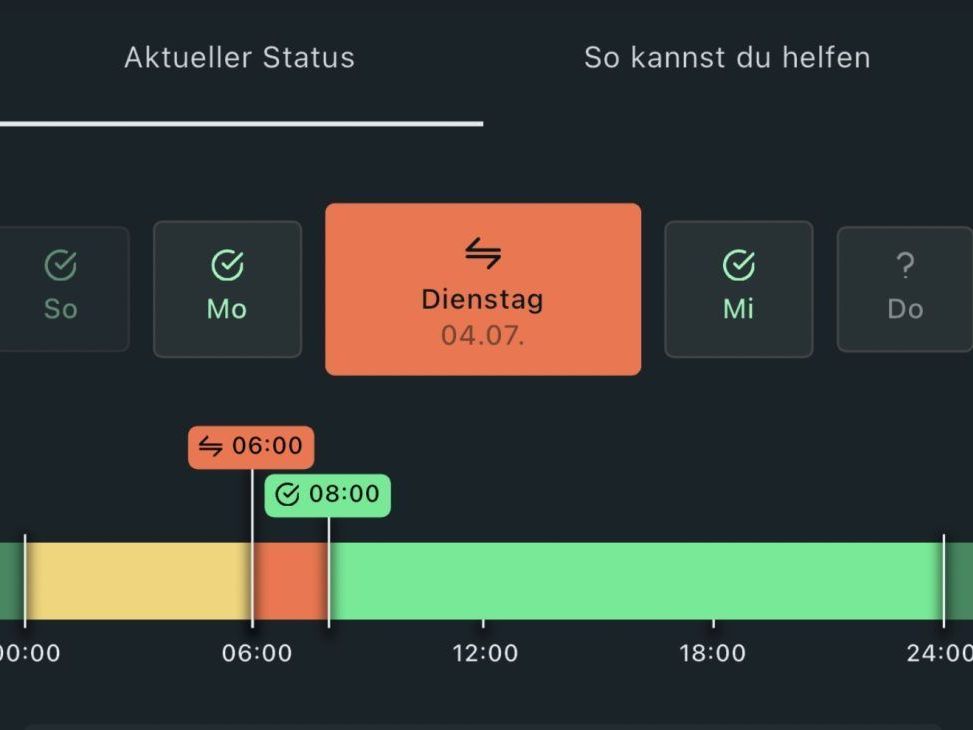Choose the Do day card

pos(904,289)
